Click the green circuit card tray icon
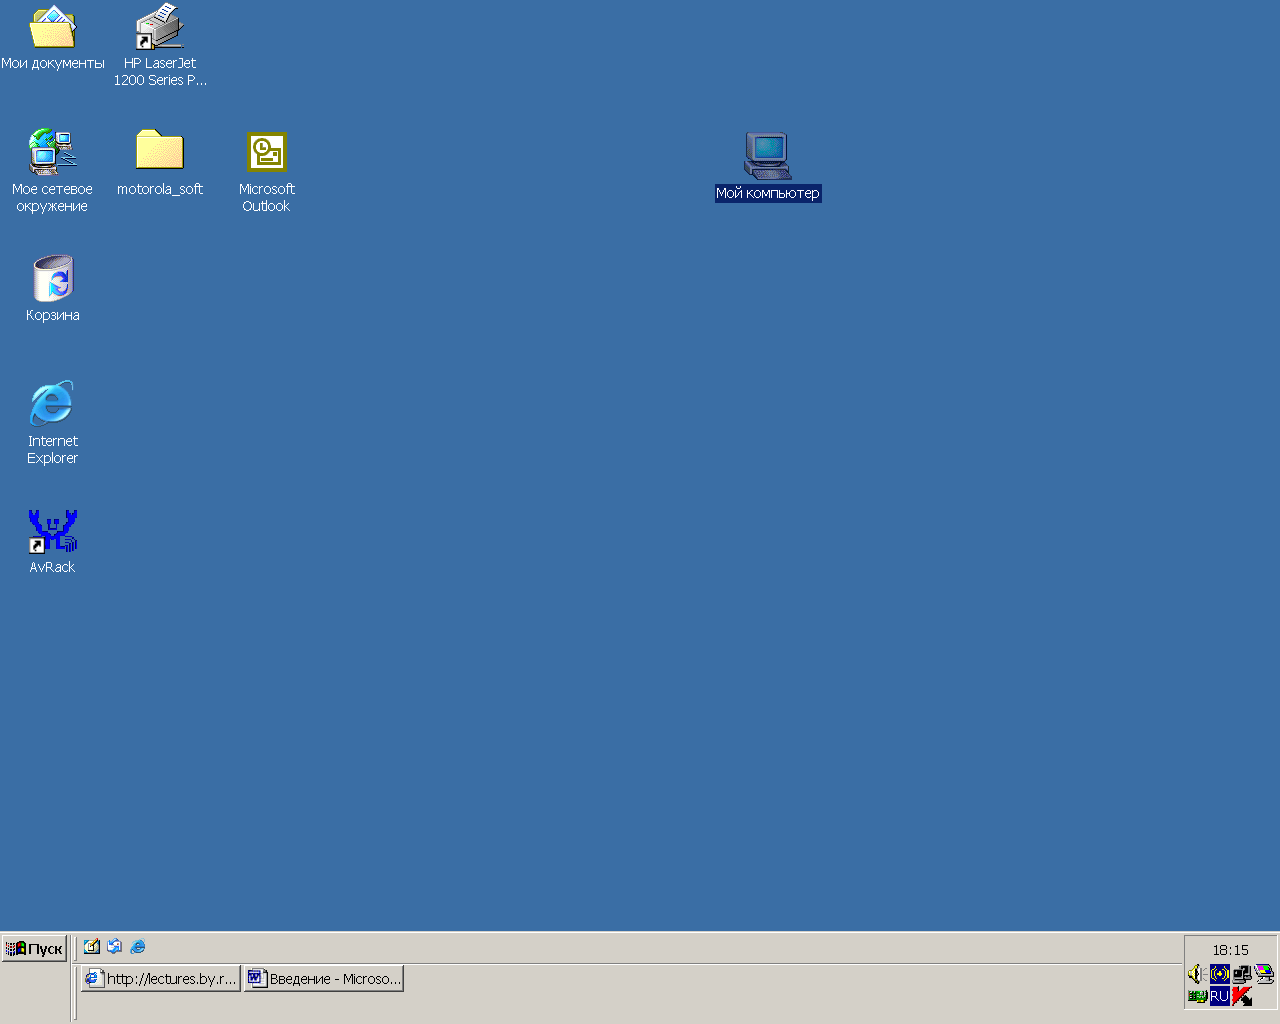The width and height of the screenshot is (1280, 1024). 1196,996
